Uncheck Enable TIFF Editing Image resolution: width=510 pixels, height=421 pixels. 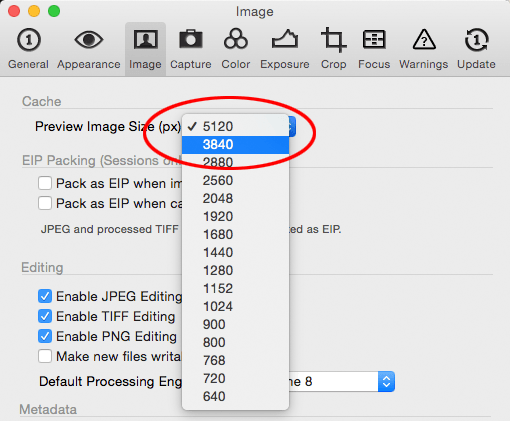click(x=45, y=316)
